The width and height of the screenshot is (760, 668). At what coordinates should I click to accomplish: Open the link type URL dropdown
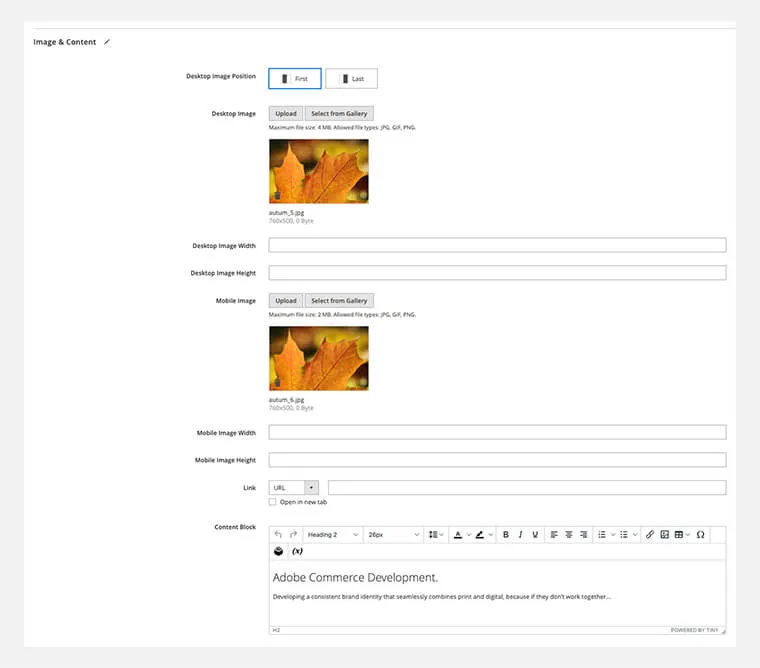pos(294,487)
